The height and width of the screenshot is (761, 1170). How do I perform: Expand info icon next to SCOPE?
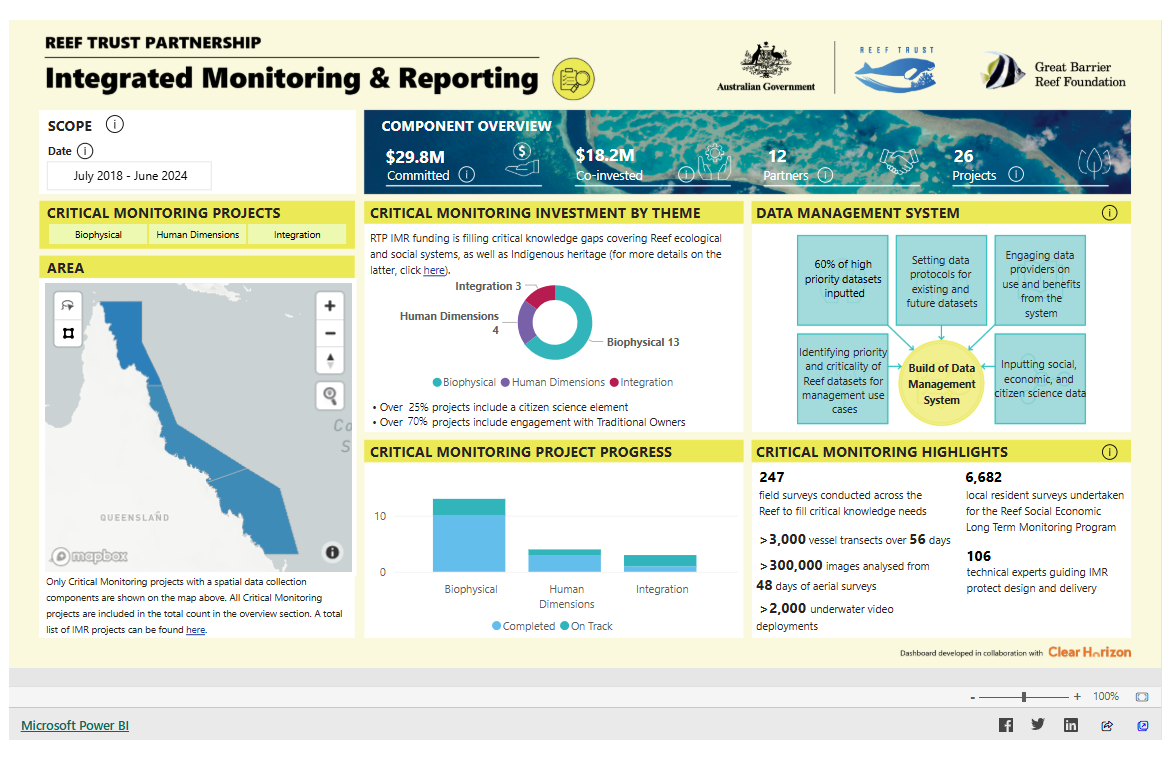pyautogui.click(x=115, y=125)
